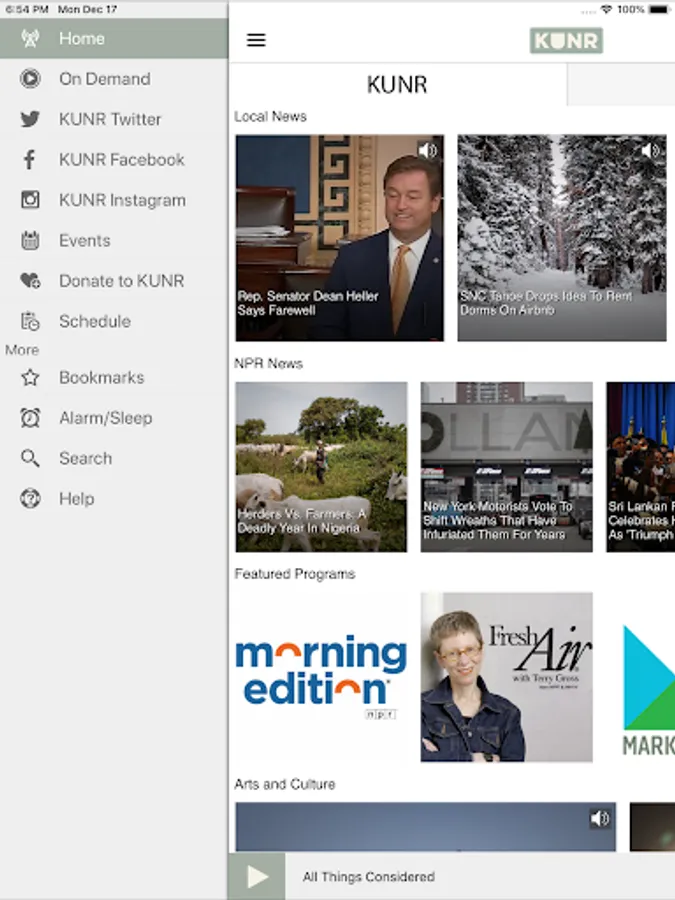Tap Local News section heading

(270, 117)
